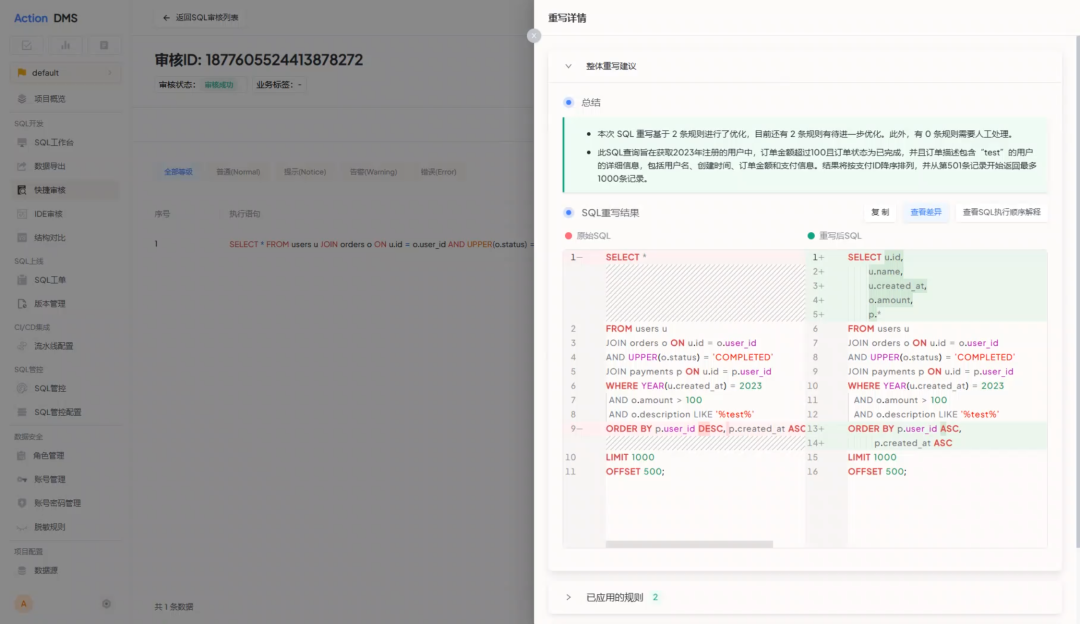This screenshot has height=624, width=1080.
Task: Select the 全部等级 filter tab
Action: 178,171
